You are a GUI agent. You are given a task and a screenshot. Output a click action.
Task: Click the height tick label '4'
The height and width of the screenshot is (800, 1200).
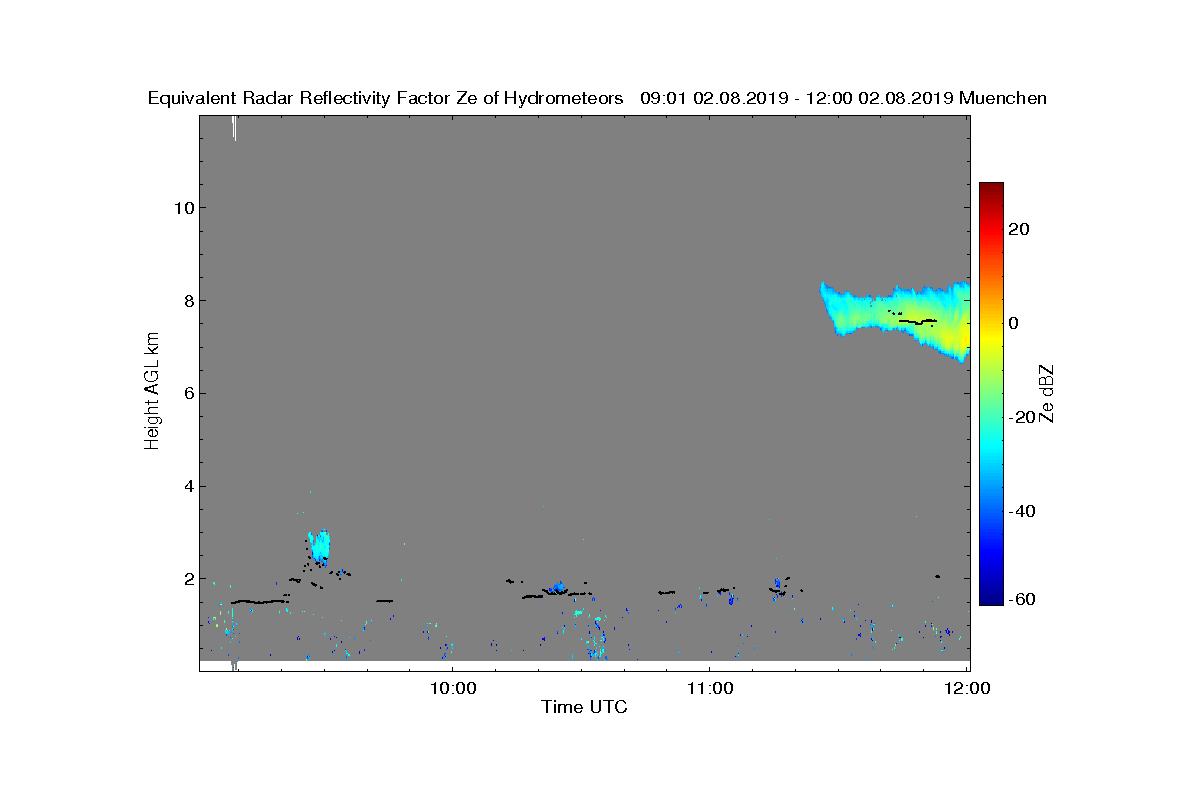pos(188,486)
